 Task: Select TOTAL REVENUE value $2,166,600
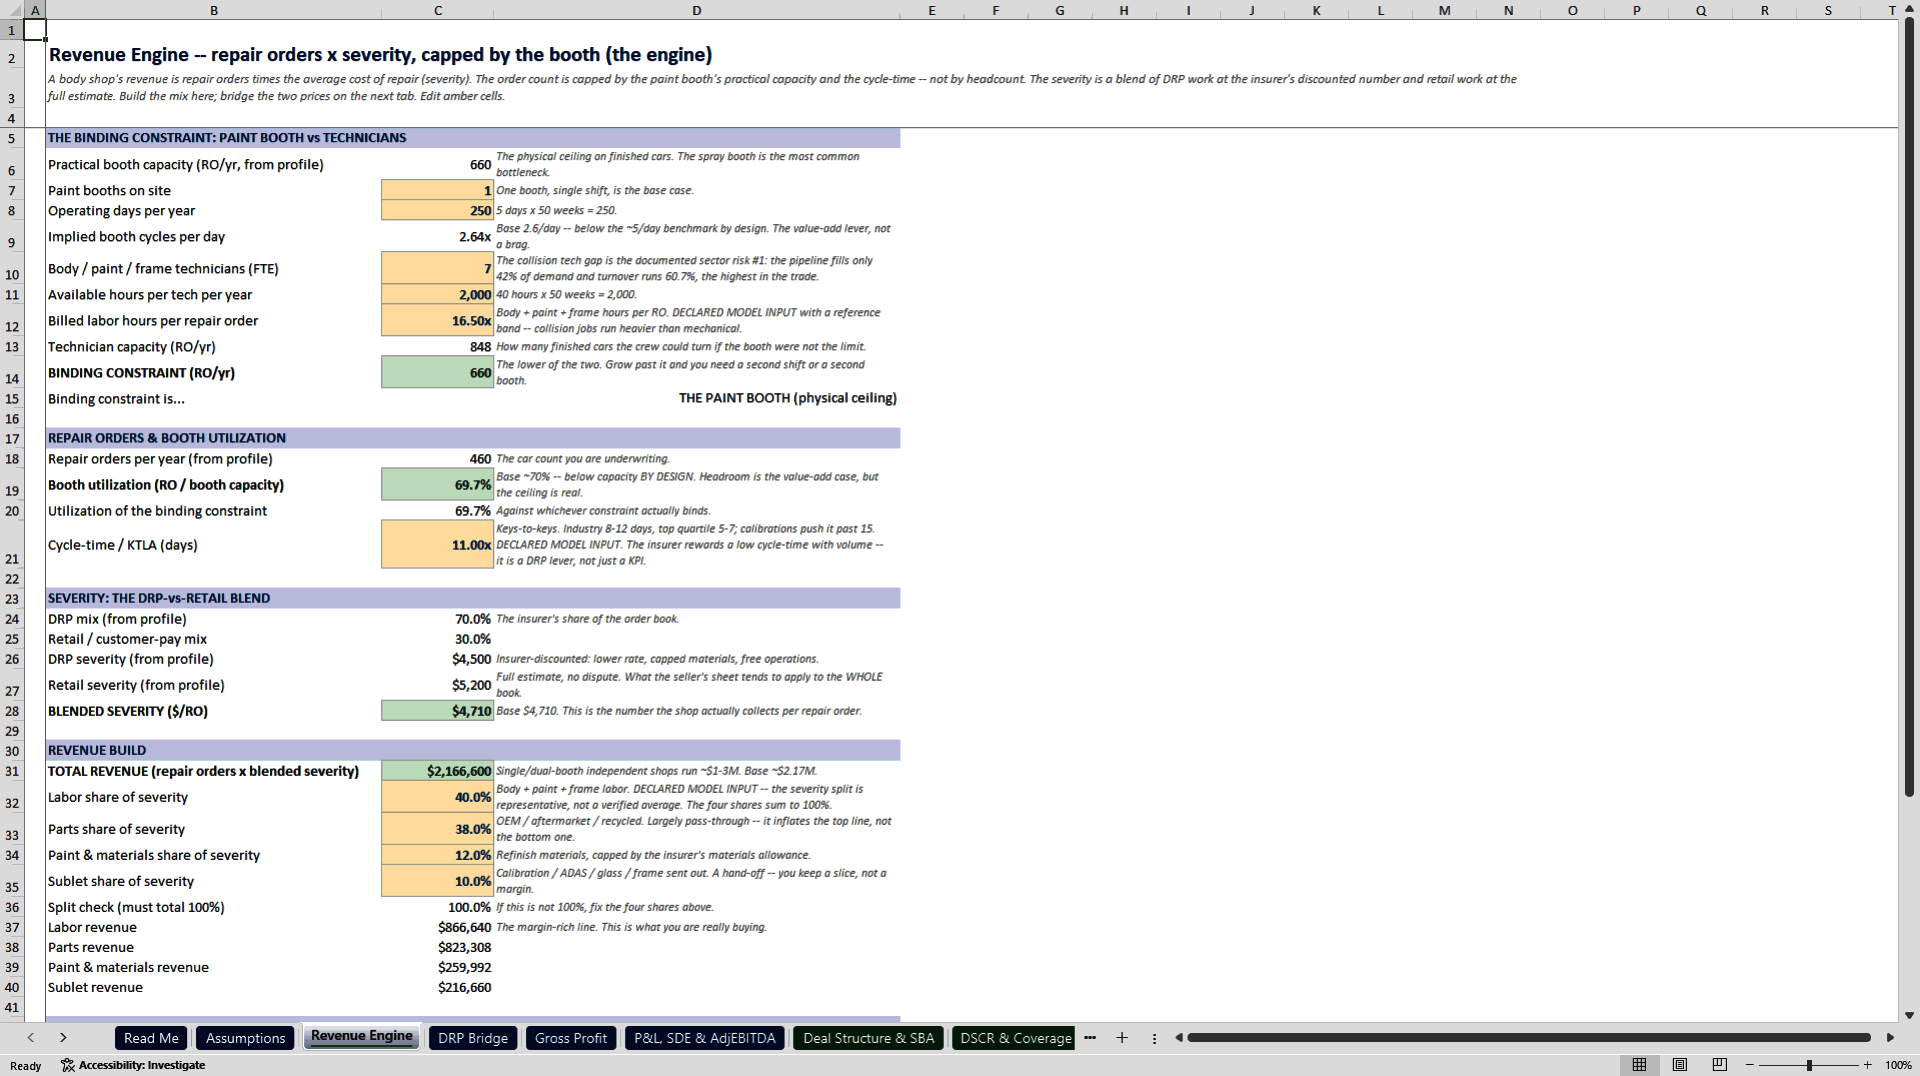[x=438, y=771]
